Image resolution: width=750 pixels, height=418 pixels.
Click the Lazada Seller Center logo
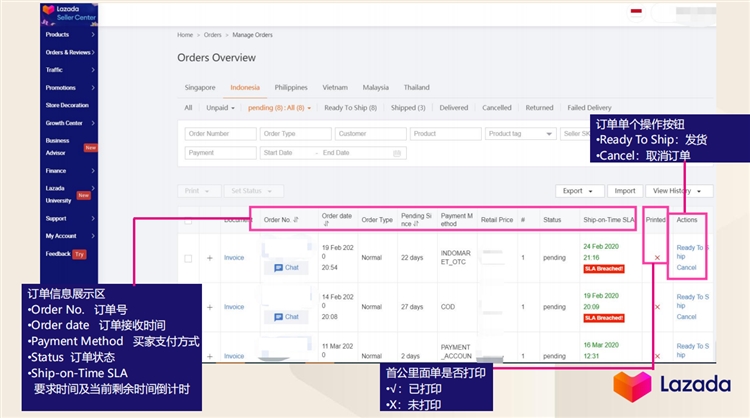pos(69,13)
